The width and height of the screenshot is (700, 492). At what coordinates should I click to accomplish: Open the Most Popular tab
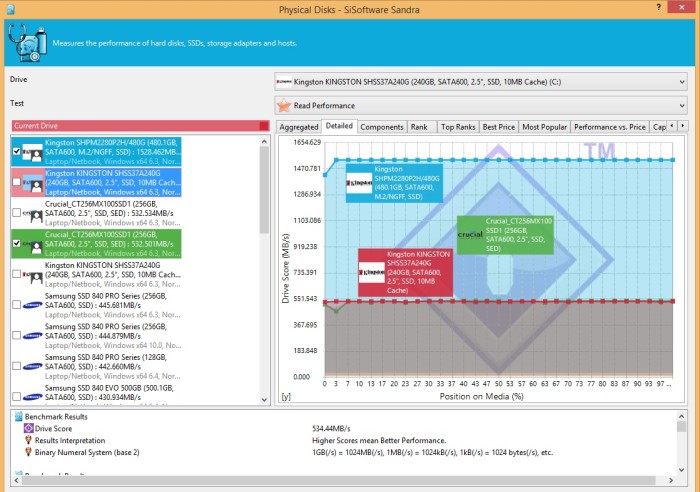click(545, 127)
